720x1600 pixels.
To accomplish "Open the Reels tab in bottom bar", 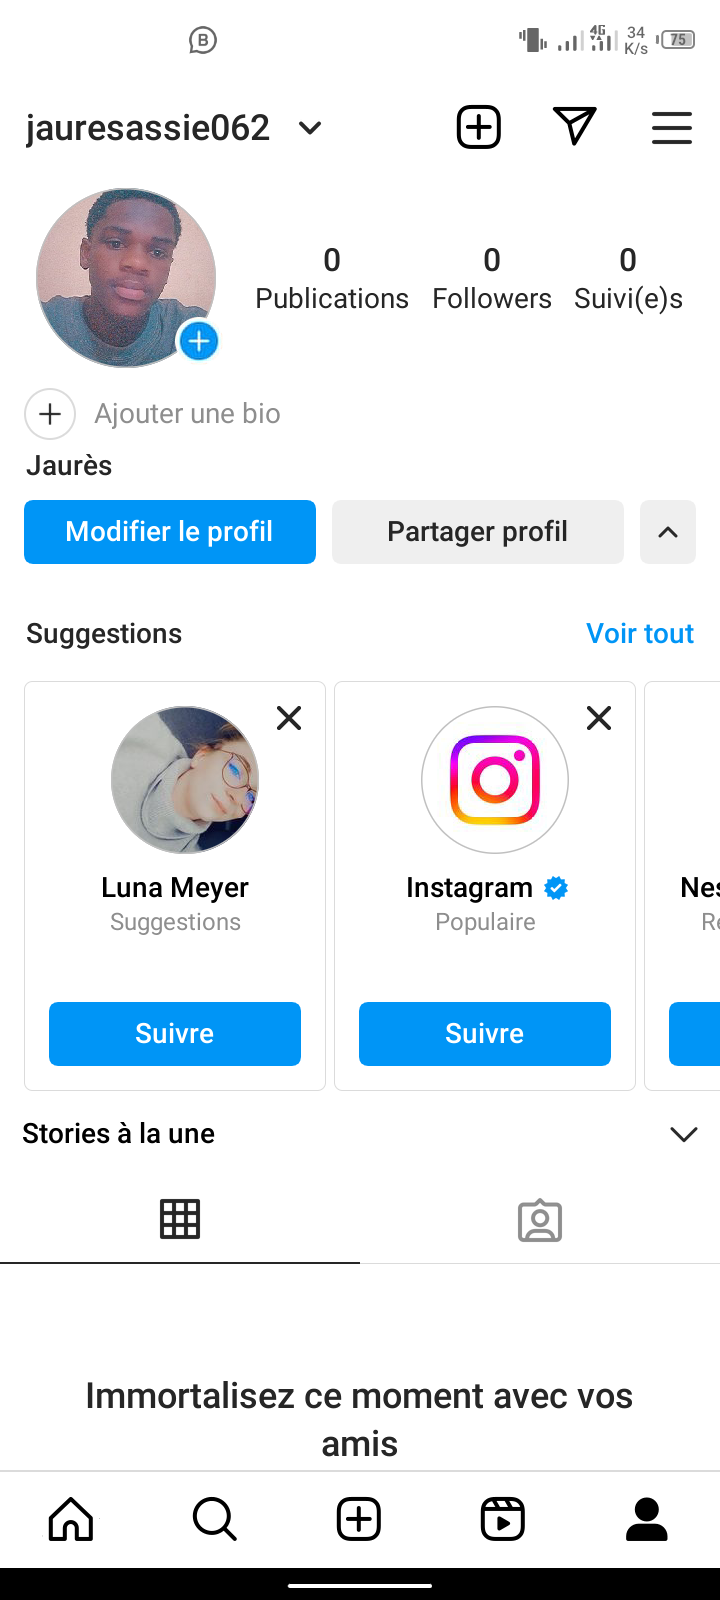I will pos(503,1519).
